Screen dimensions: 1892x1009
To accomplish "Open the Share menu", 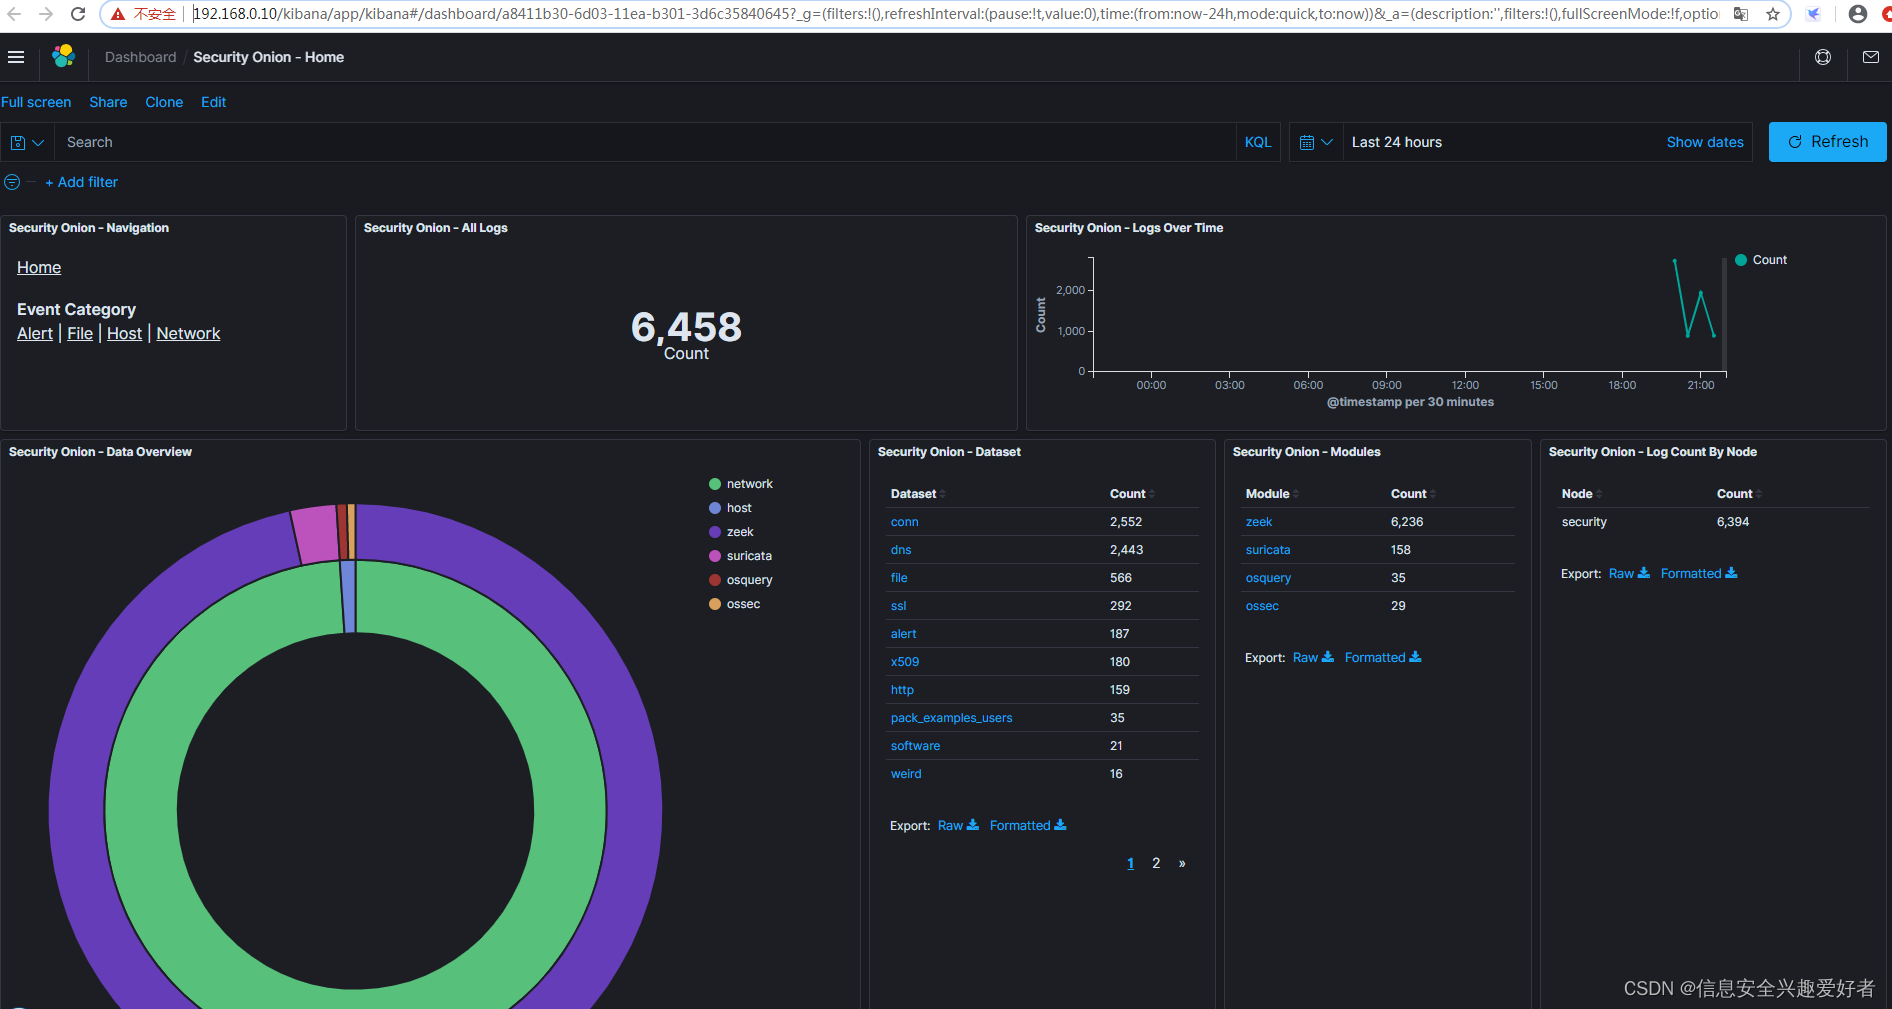I will 108,102.
